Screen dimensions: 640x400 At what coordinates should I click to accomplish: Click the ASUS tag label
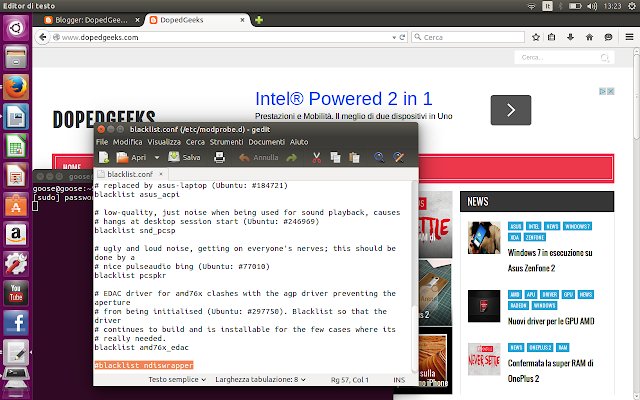click(516, 226)
